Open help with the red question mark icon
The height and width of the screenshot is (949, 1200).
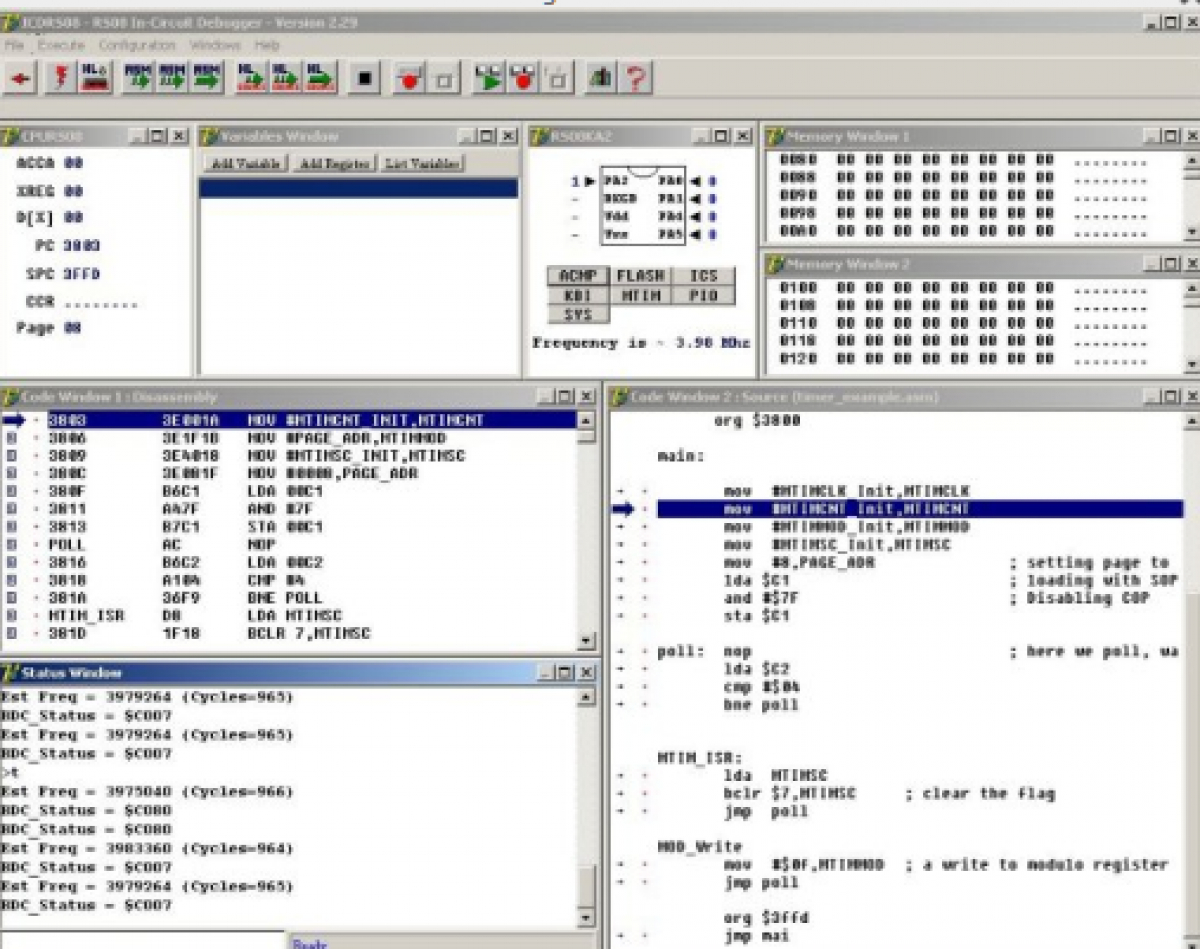click(x=635, y=78)
